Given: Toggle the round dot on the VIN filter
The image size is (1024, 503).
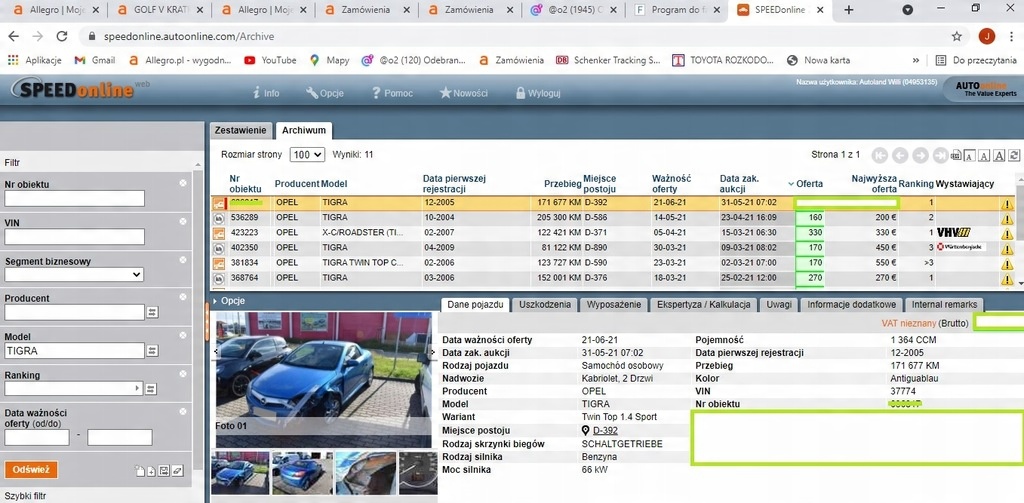Looking at the screenshot, I should [183, 222].
